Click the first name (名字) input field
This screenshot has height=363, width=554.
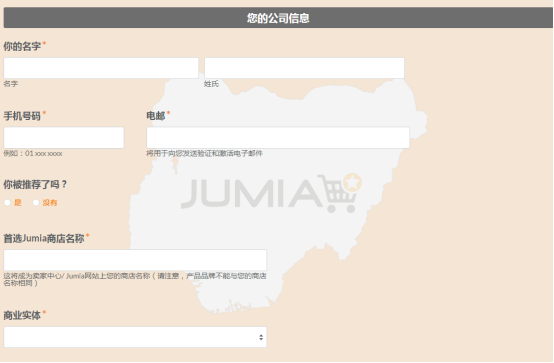click(101, 68)
